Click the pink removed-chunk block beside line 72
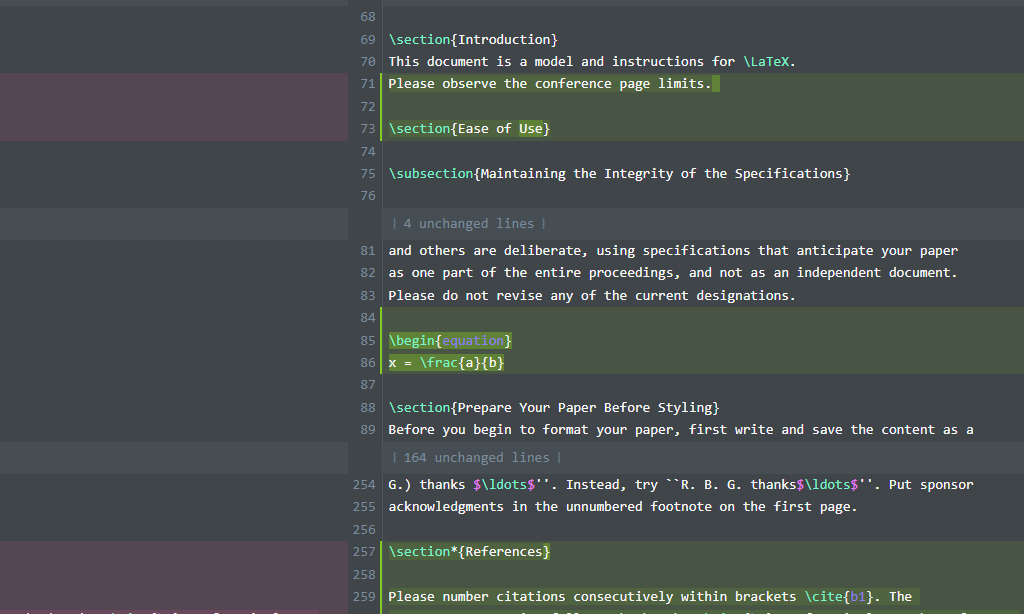The height and width of the screenshot is (614, 1024). tap(174, 106)
